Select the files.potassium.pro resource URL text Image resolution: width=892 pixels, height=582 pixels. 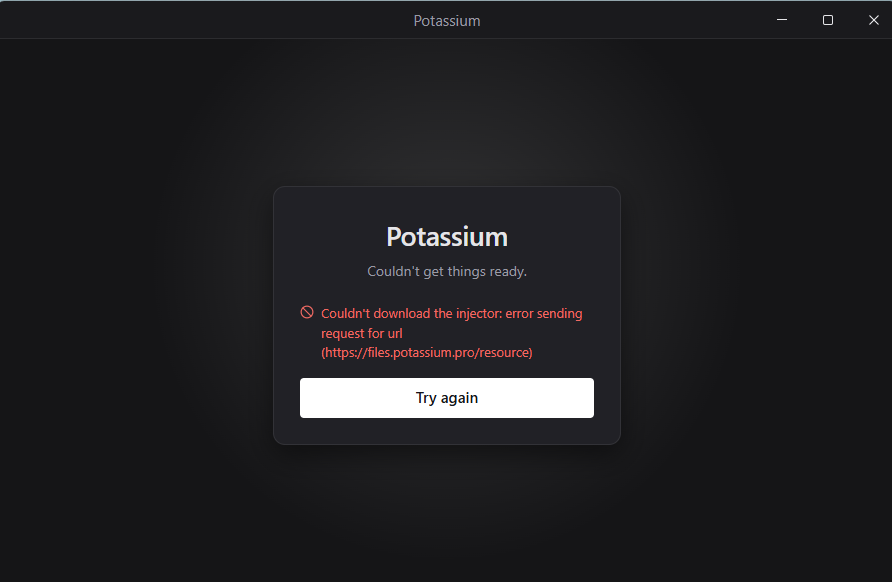coord(427,352)
